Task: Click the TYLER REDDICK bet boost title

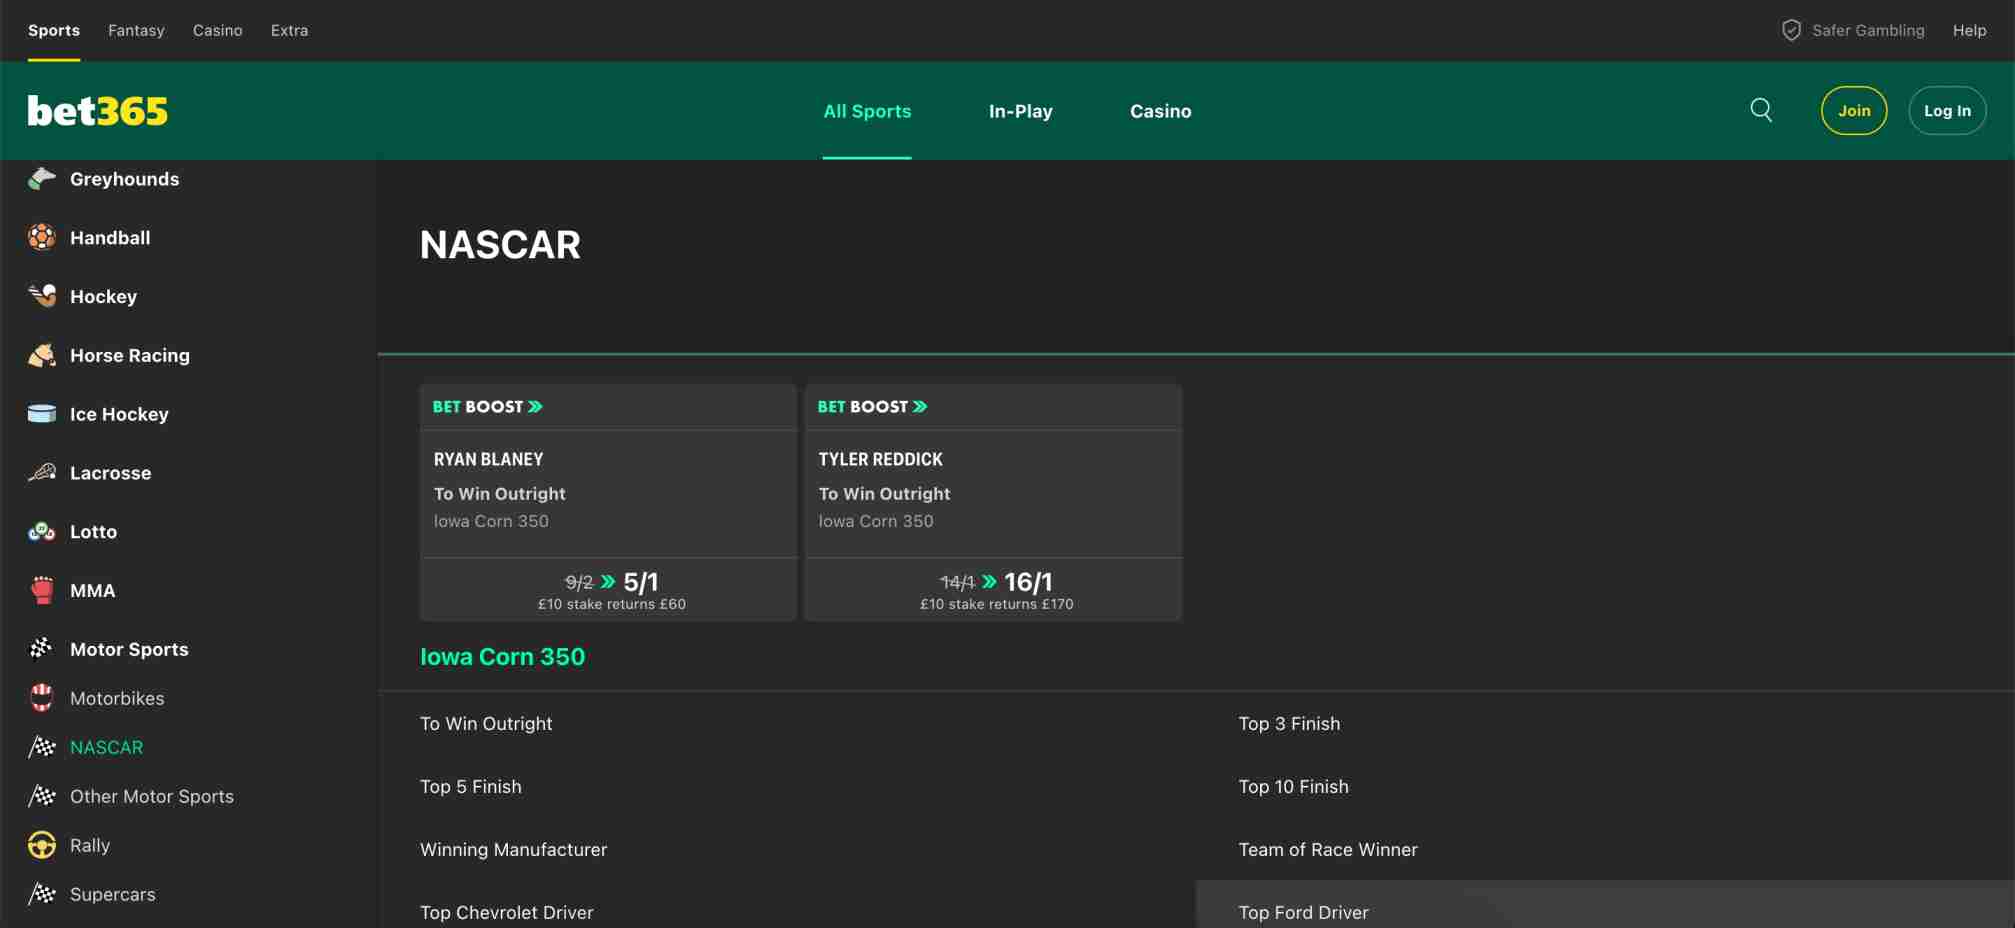Action: 881,459
